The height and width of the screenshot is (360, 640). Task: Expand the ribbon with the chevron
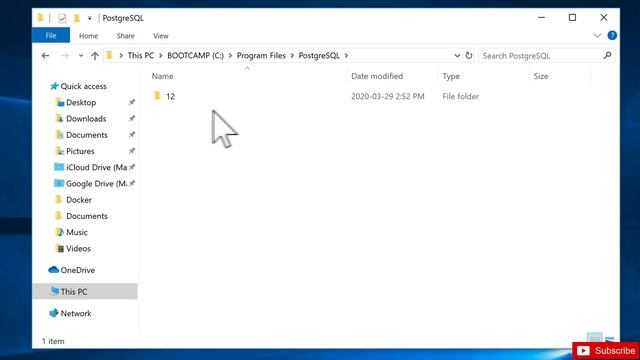[597, 36]
